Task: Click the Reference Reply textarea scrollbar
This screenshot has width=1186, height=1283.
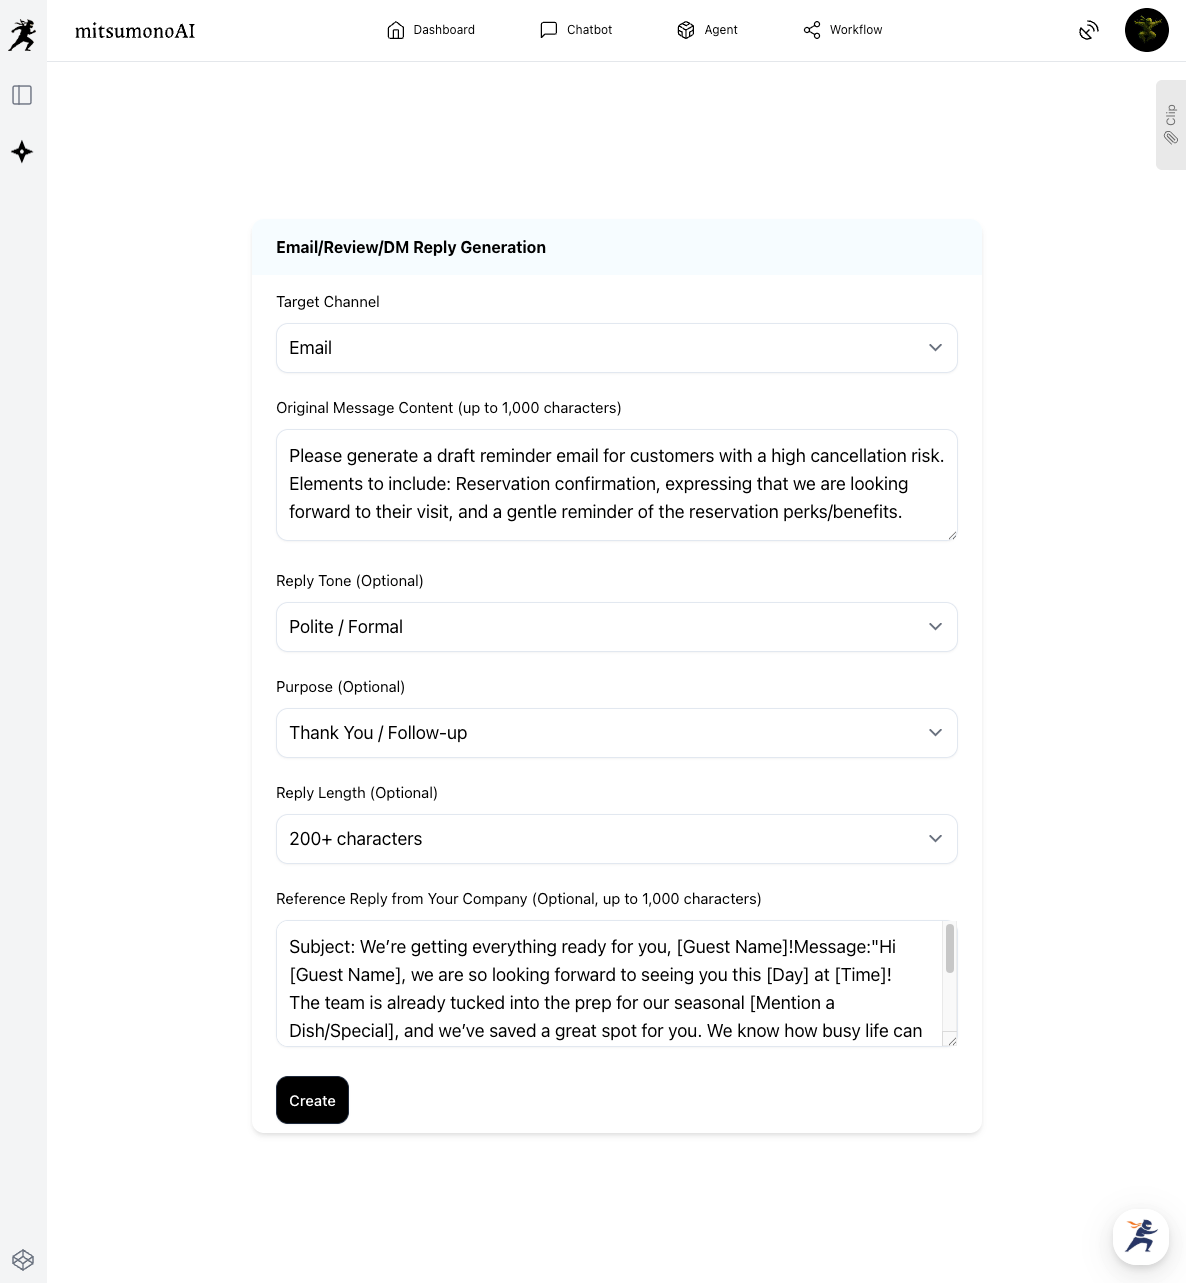Action: [x=949, y=949]
